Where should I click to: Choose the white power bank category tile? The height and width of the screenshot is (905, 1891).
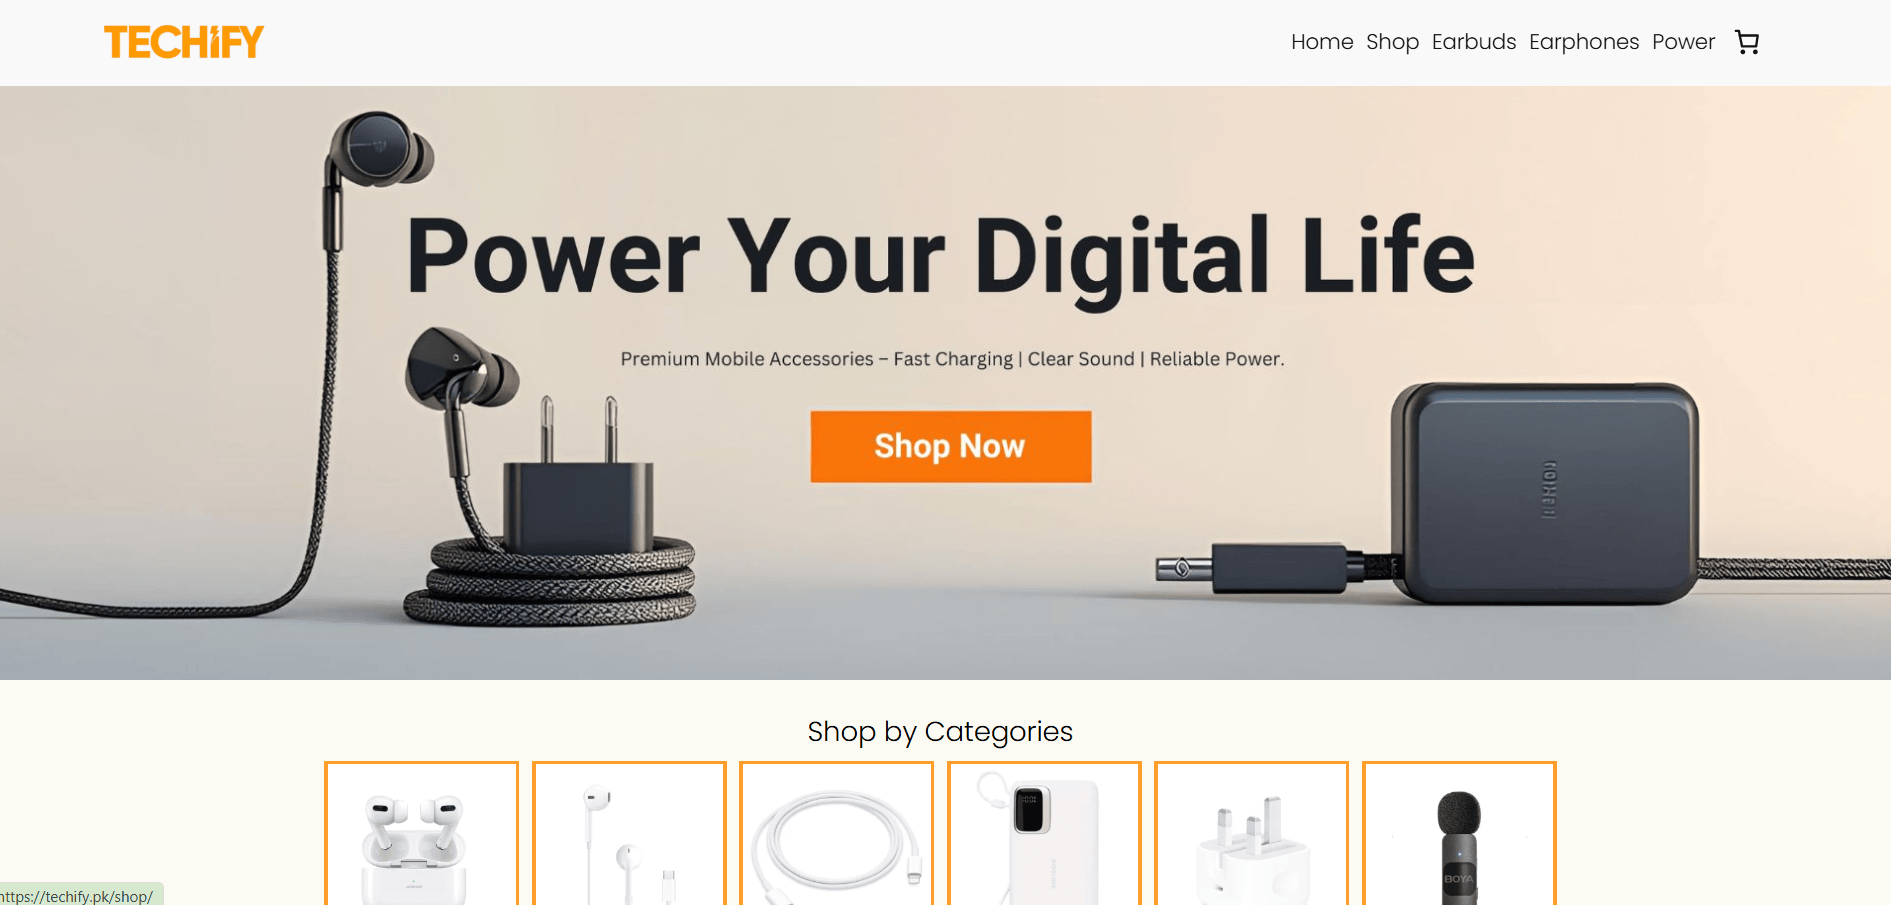click(x=1044, y=834)
